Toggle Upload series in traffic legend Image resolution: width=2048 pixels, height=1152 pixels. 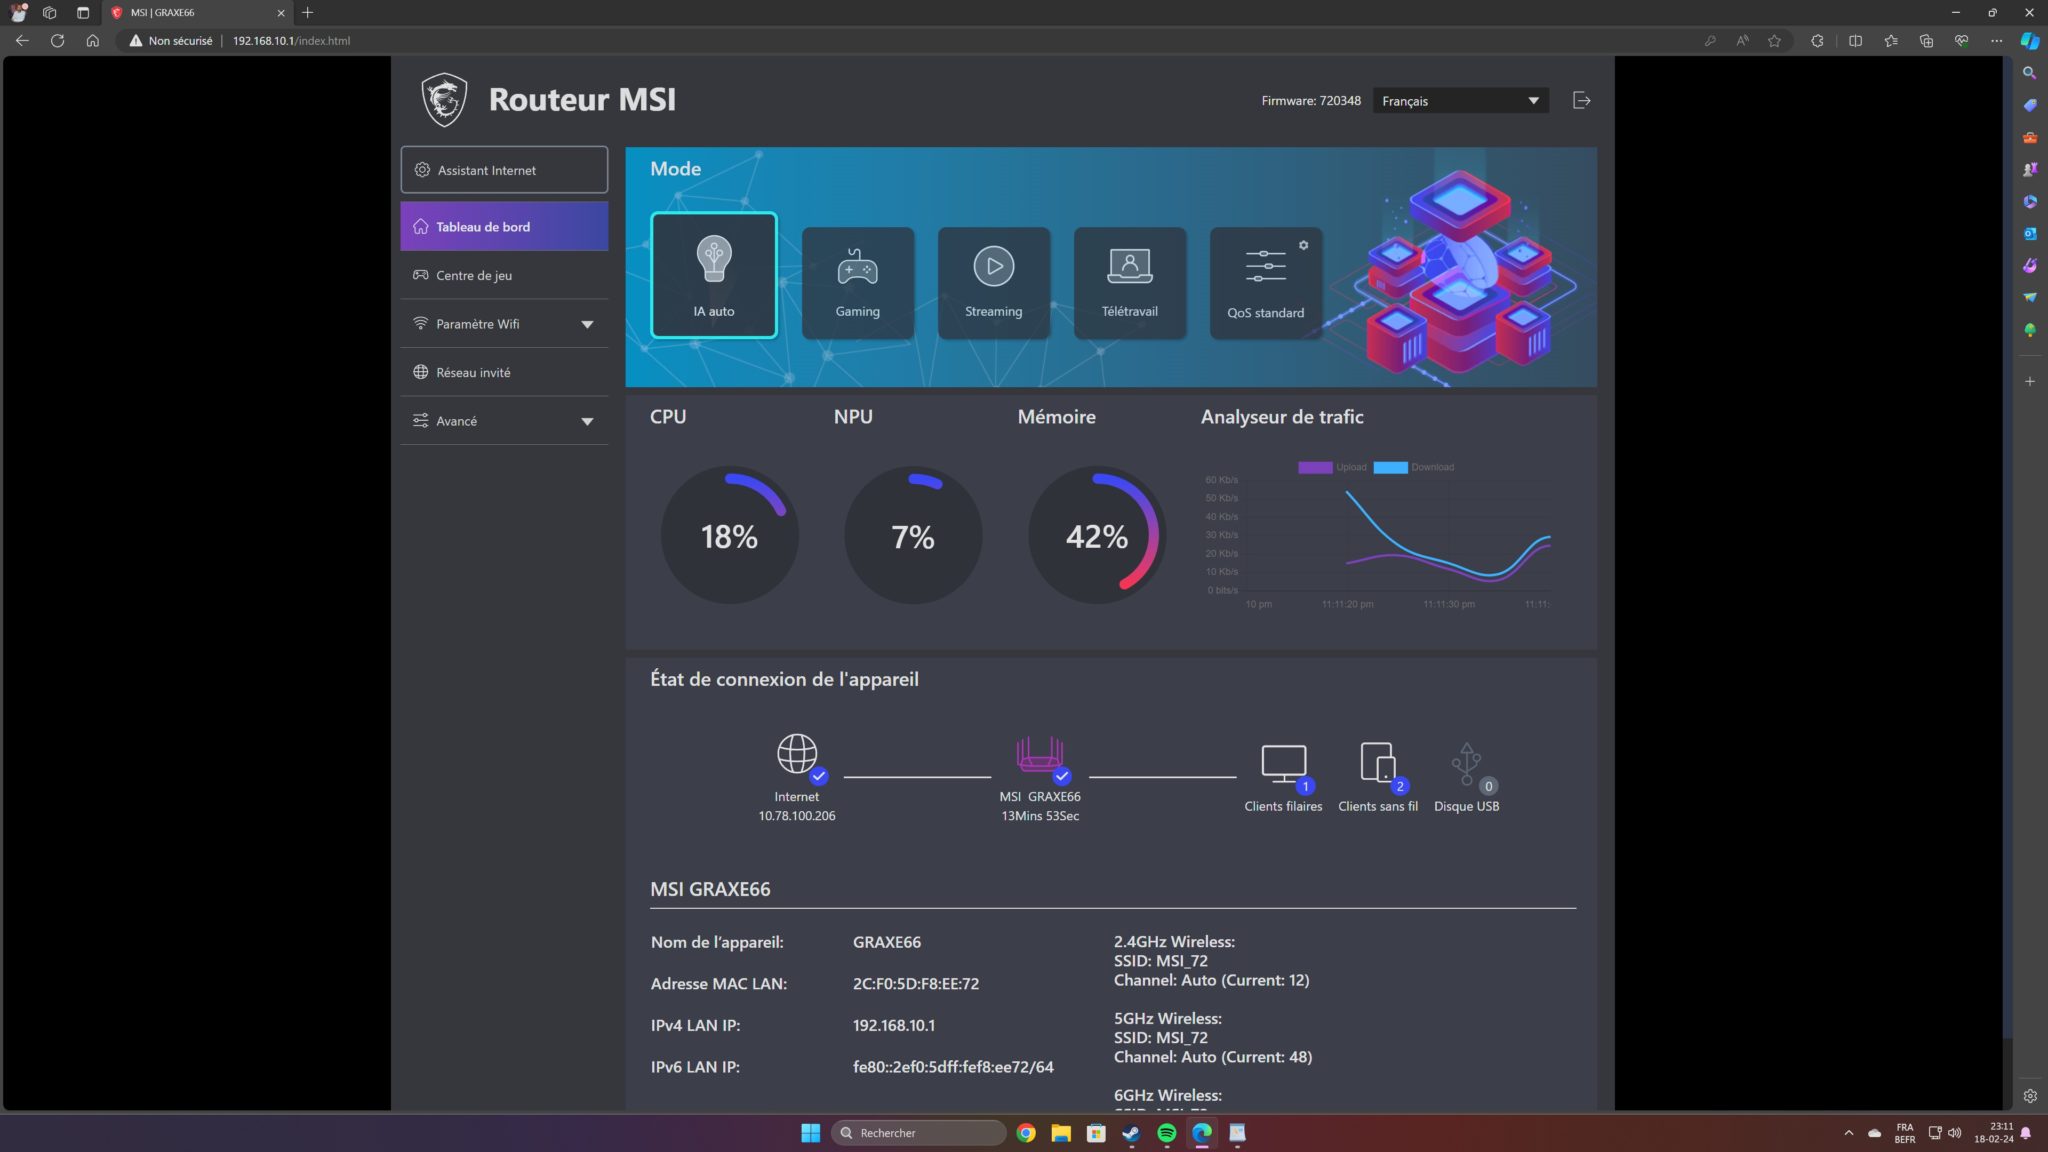(x=1332, y=467)
